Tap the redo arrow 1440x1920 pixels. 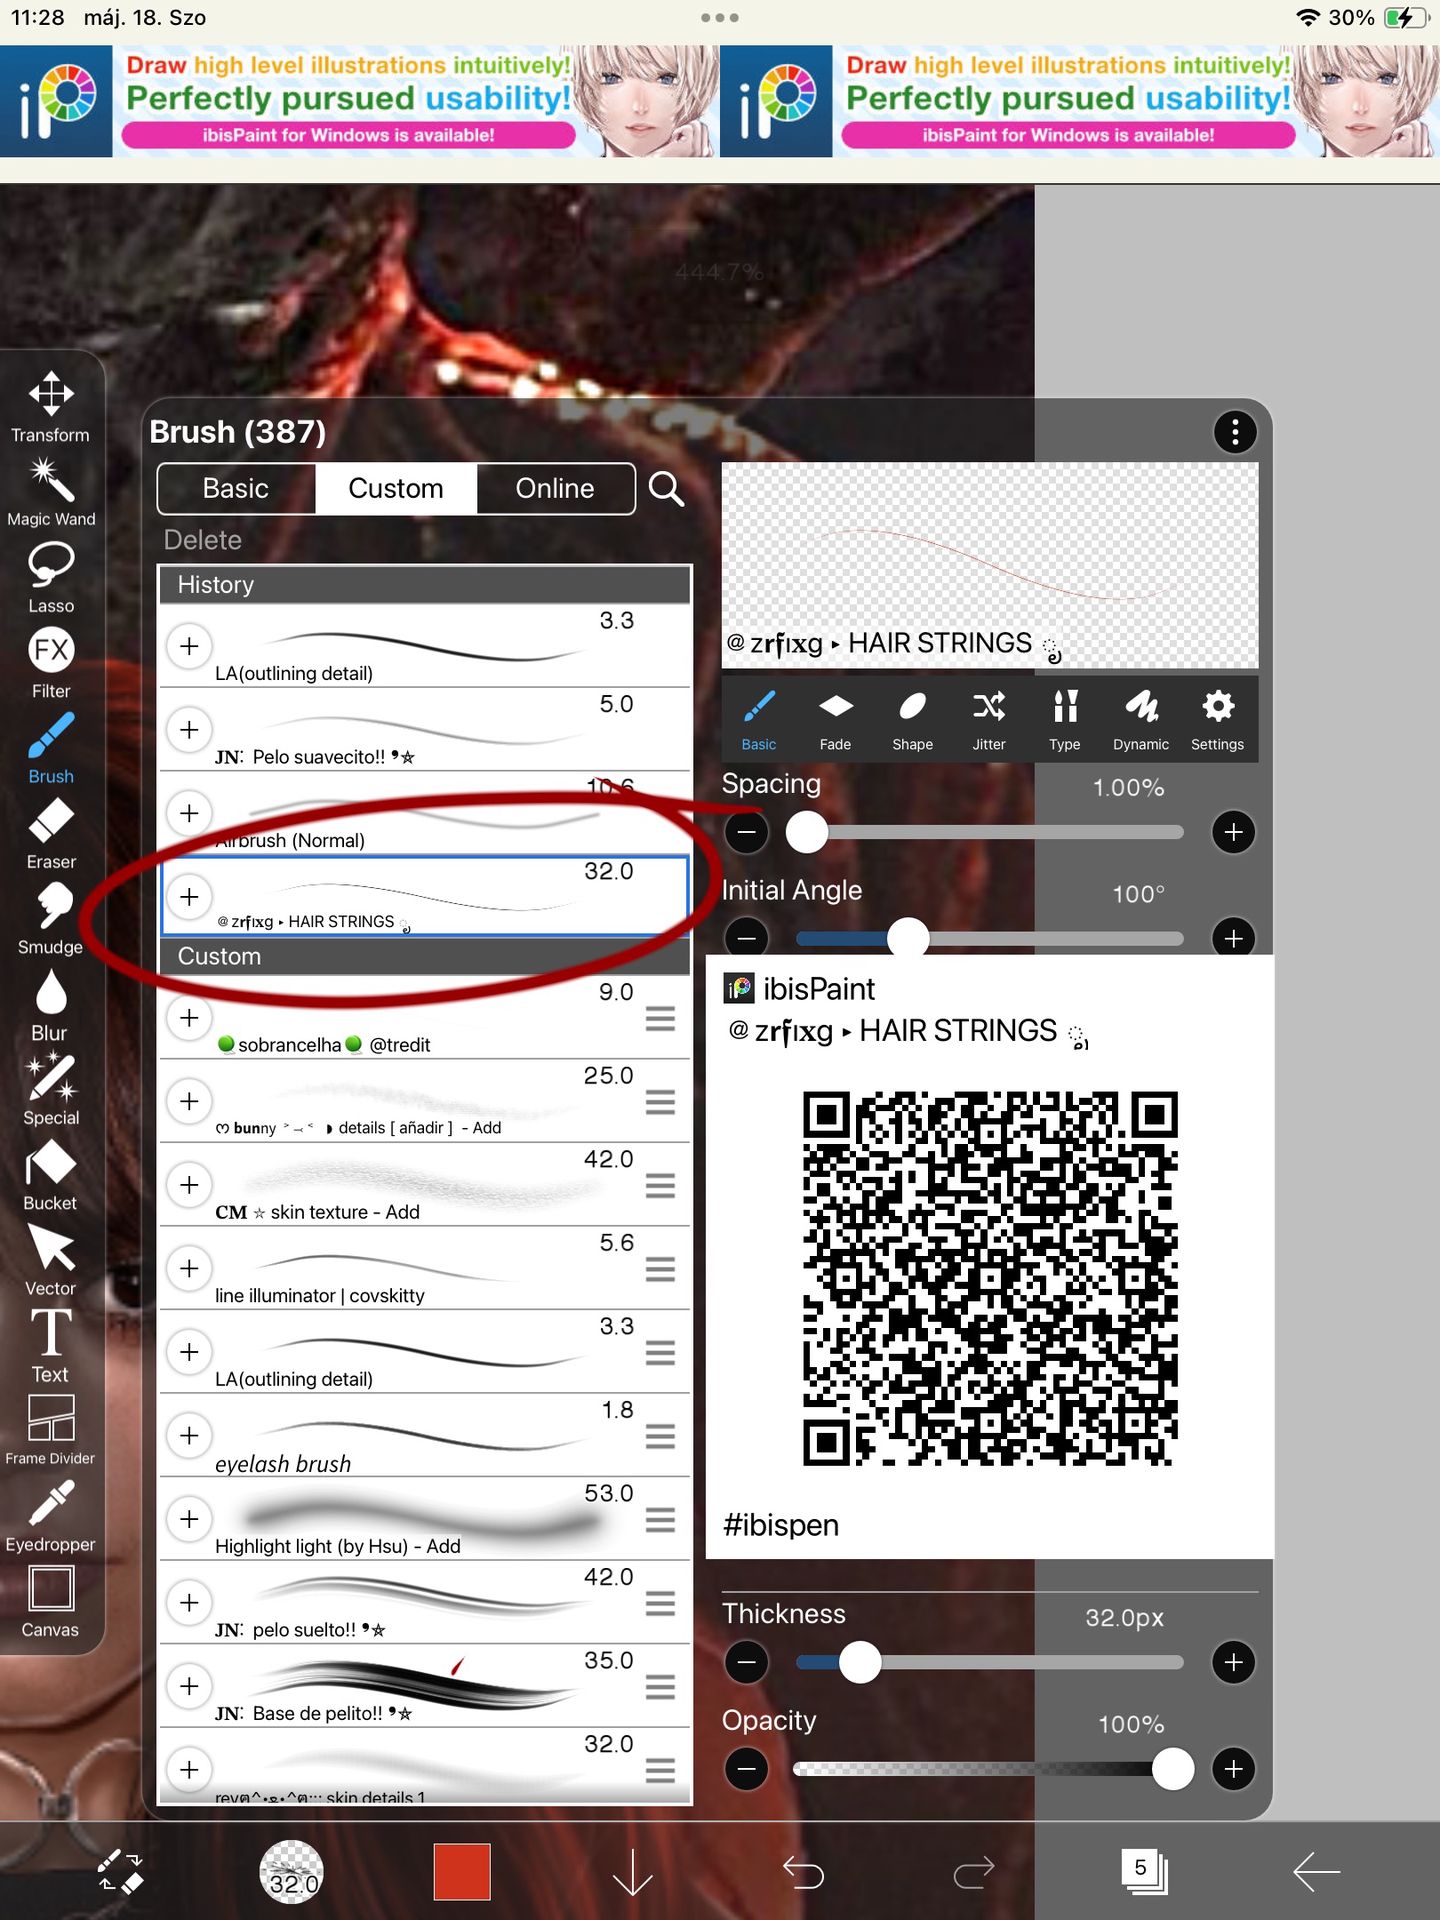point(974,1871)
